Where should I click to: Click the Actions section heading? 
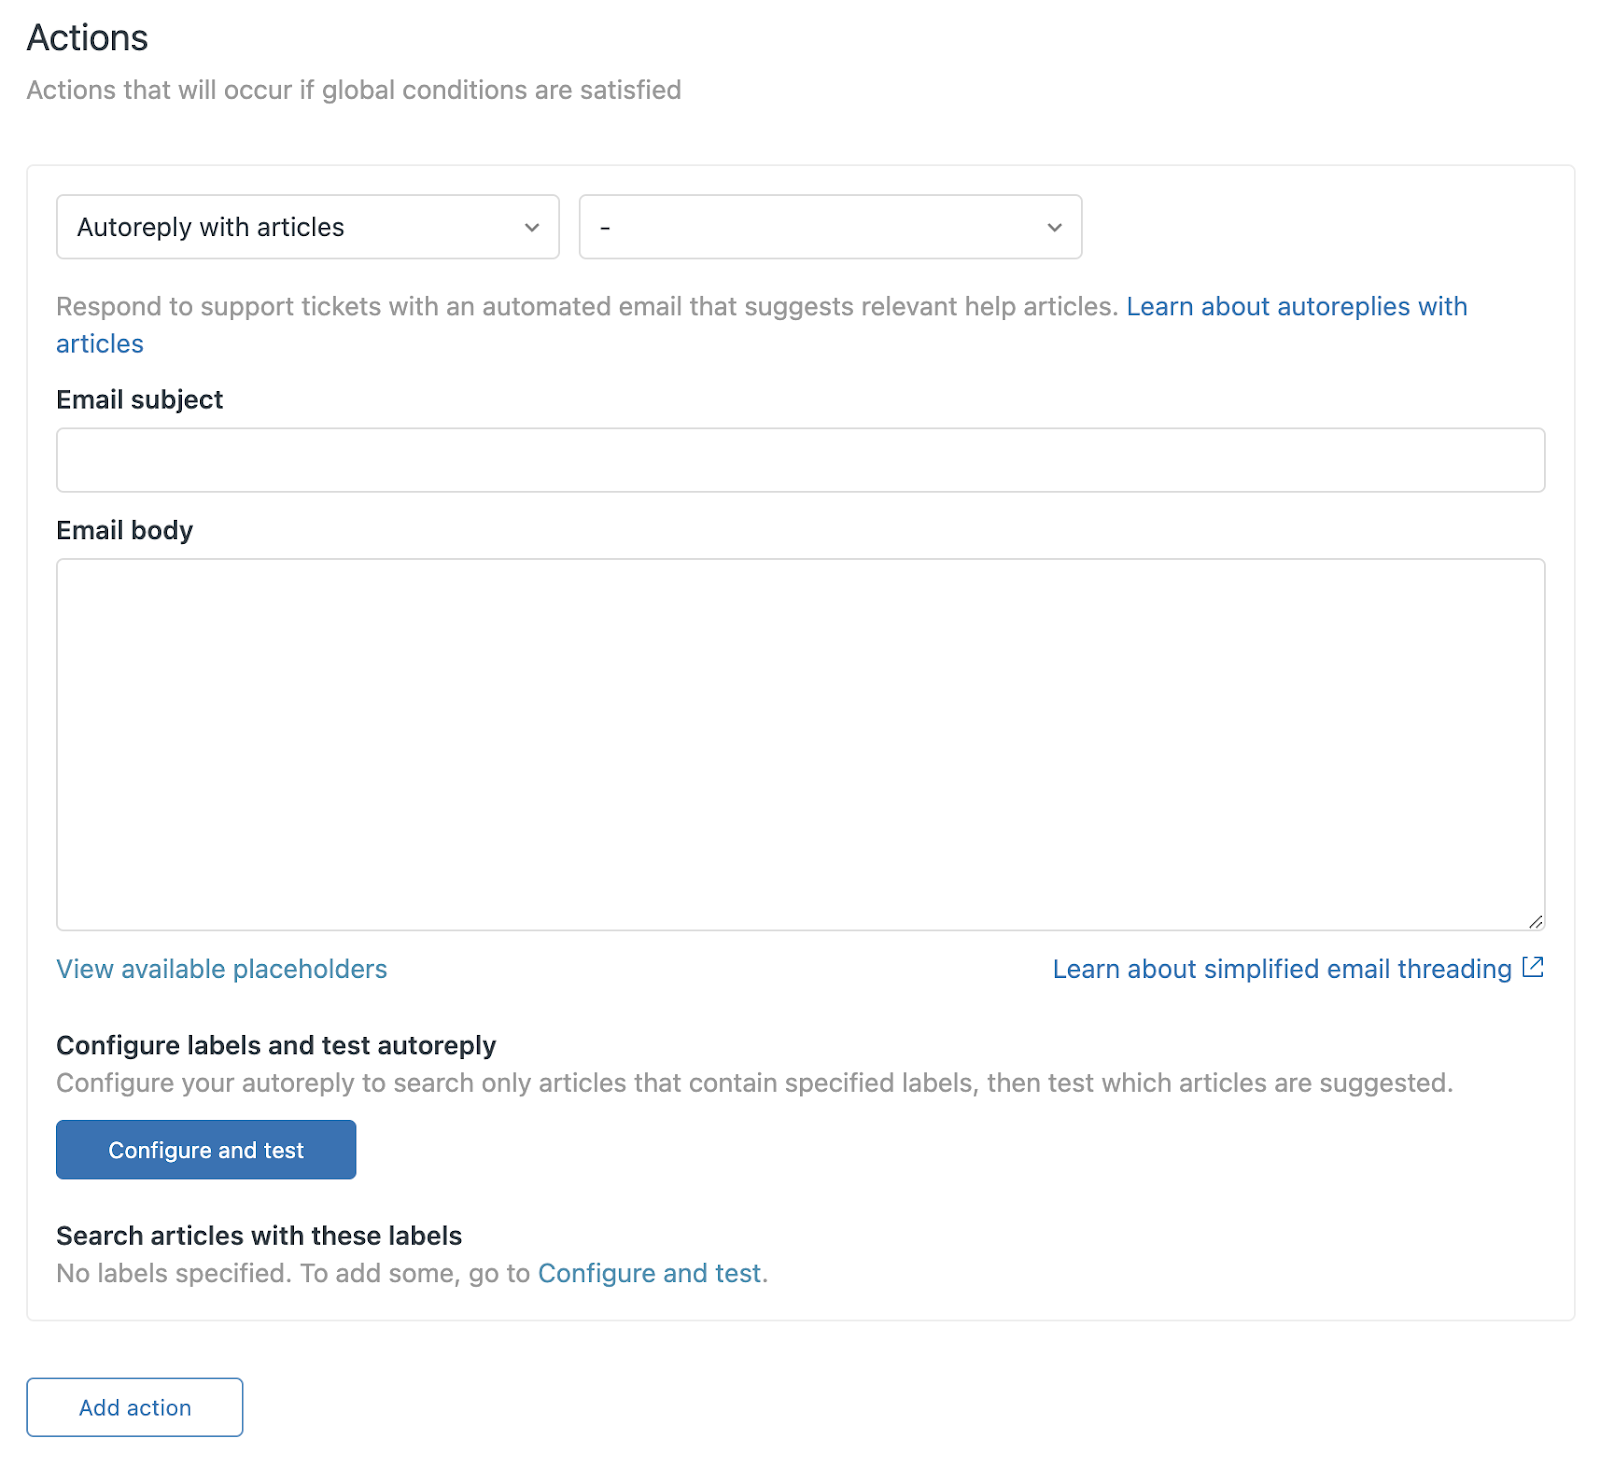pos(87,38)
